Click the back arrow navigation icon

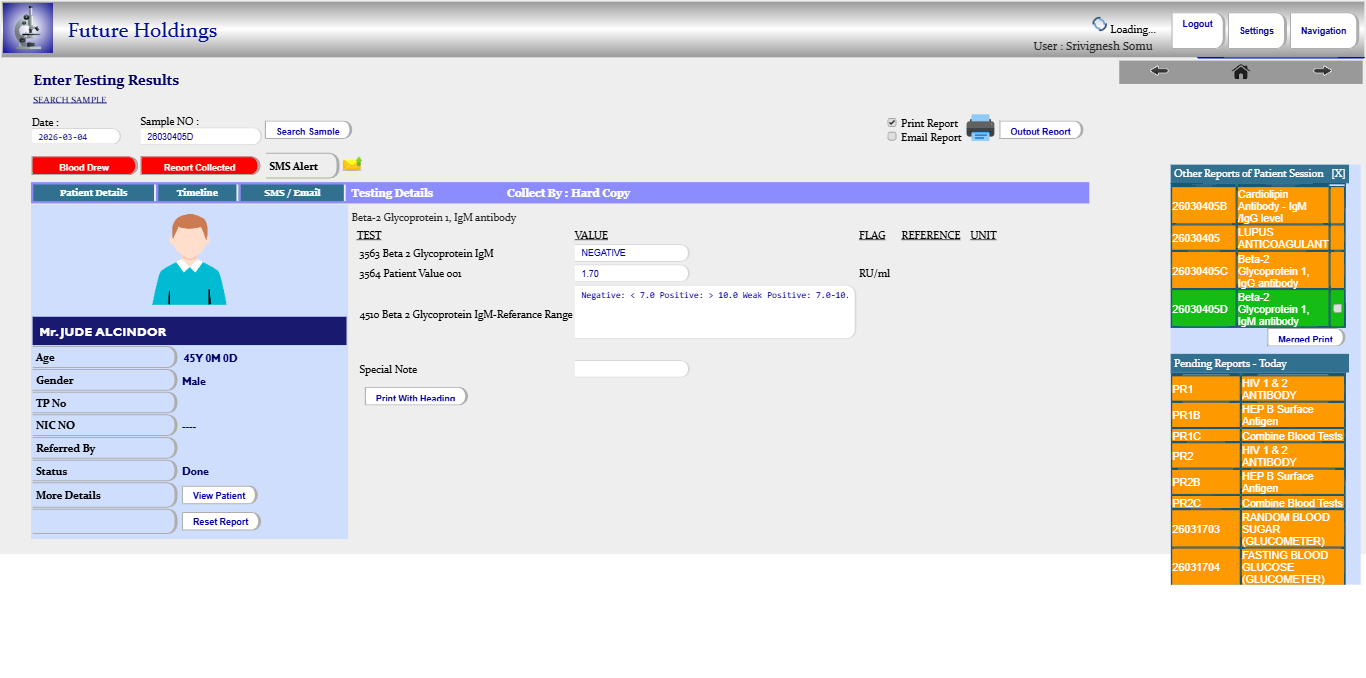point(1159,71)
